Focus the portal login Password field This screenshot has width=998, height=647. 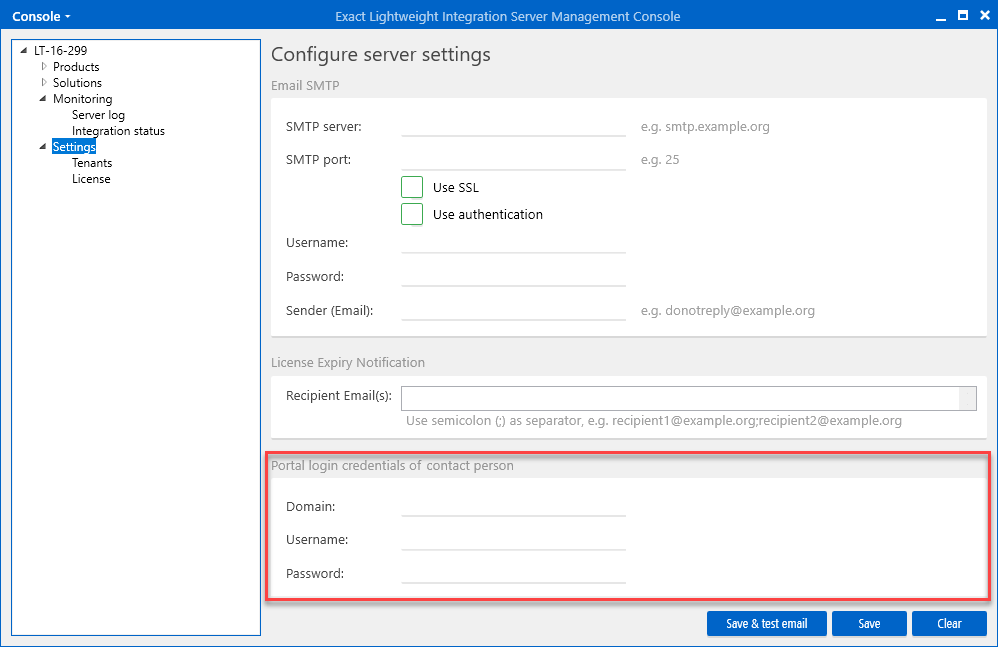tap(514, 573)
